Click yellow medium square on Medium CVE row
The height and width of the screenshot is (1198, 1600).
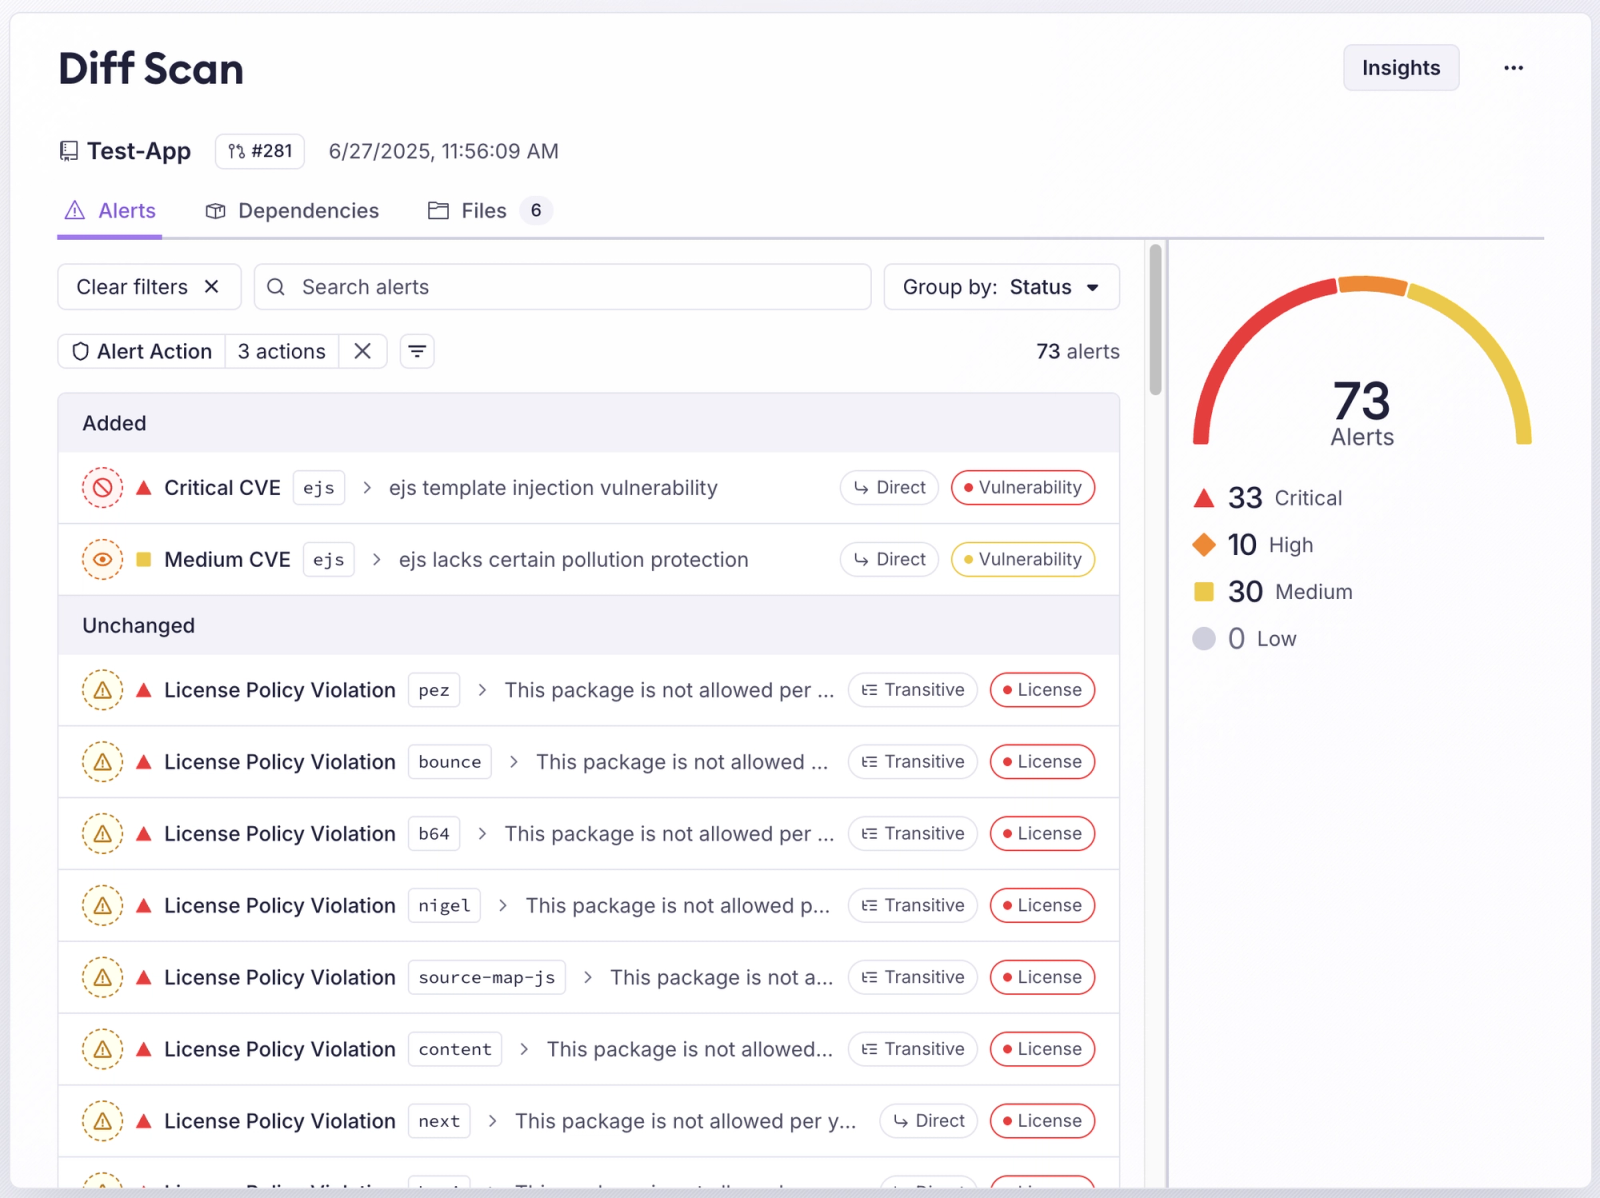click(x=144, y=560)
